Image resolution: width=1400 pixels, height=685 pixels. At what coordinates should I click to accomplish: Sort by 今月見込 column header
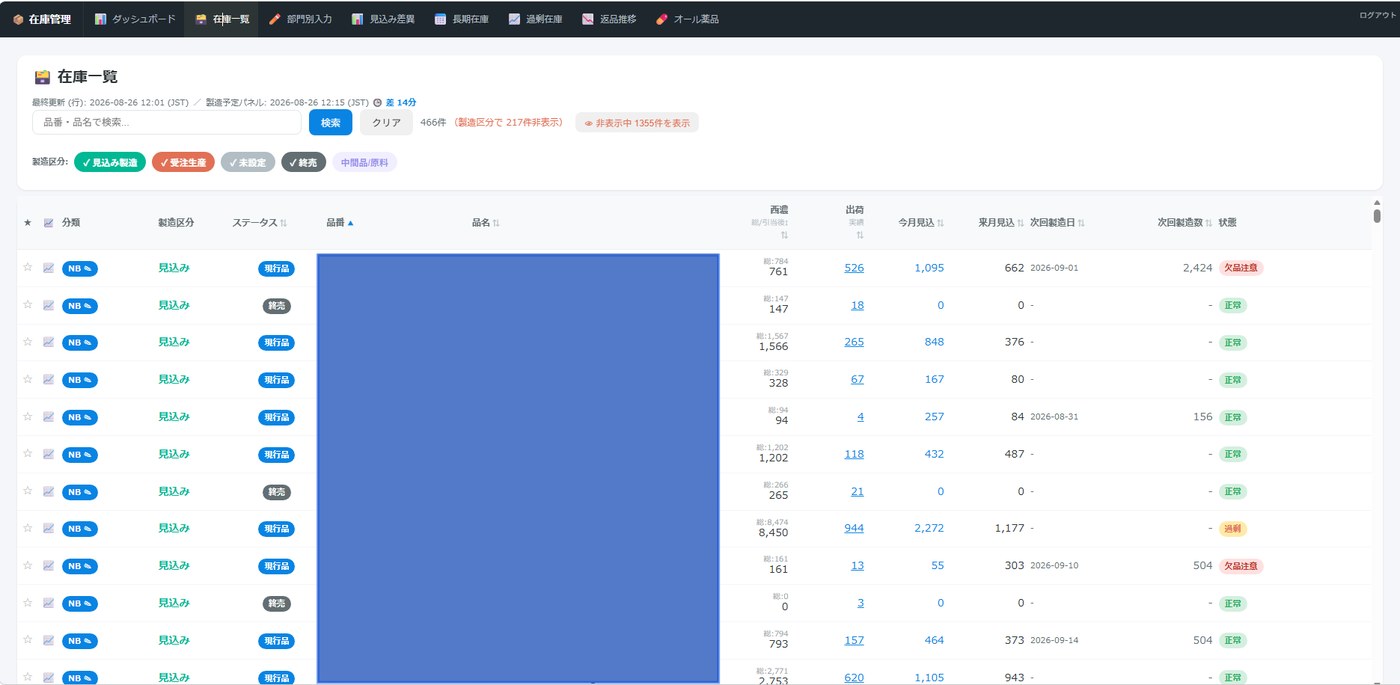(x=920, y=223)
